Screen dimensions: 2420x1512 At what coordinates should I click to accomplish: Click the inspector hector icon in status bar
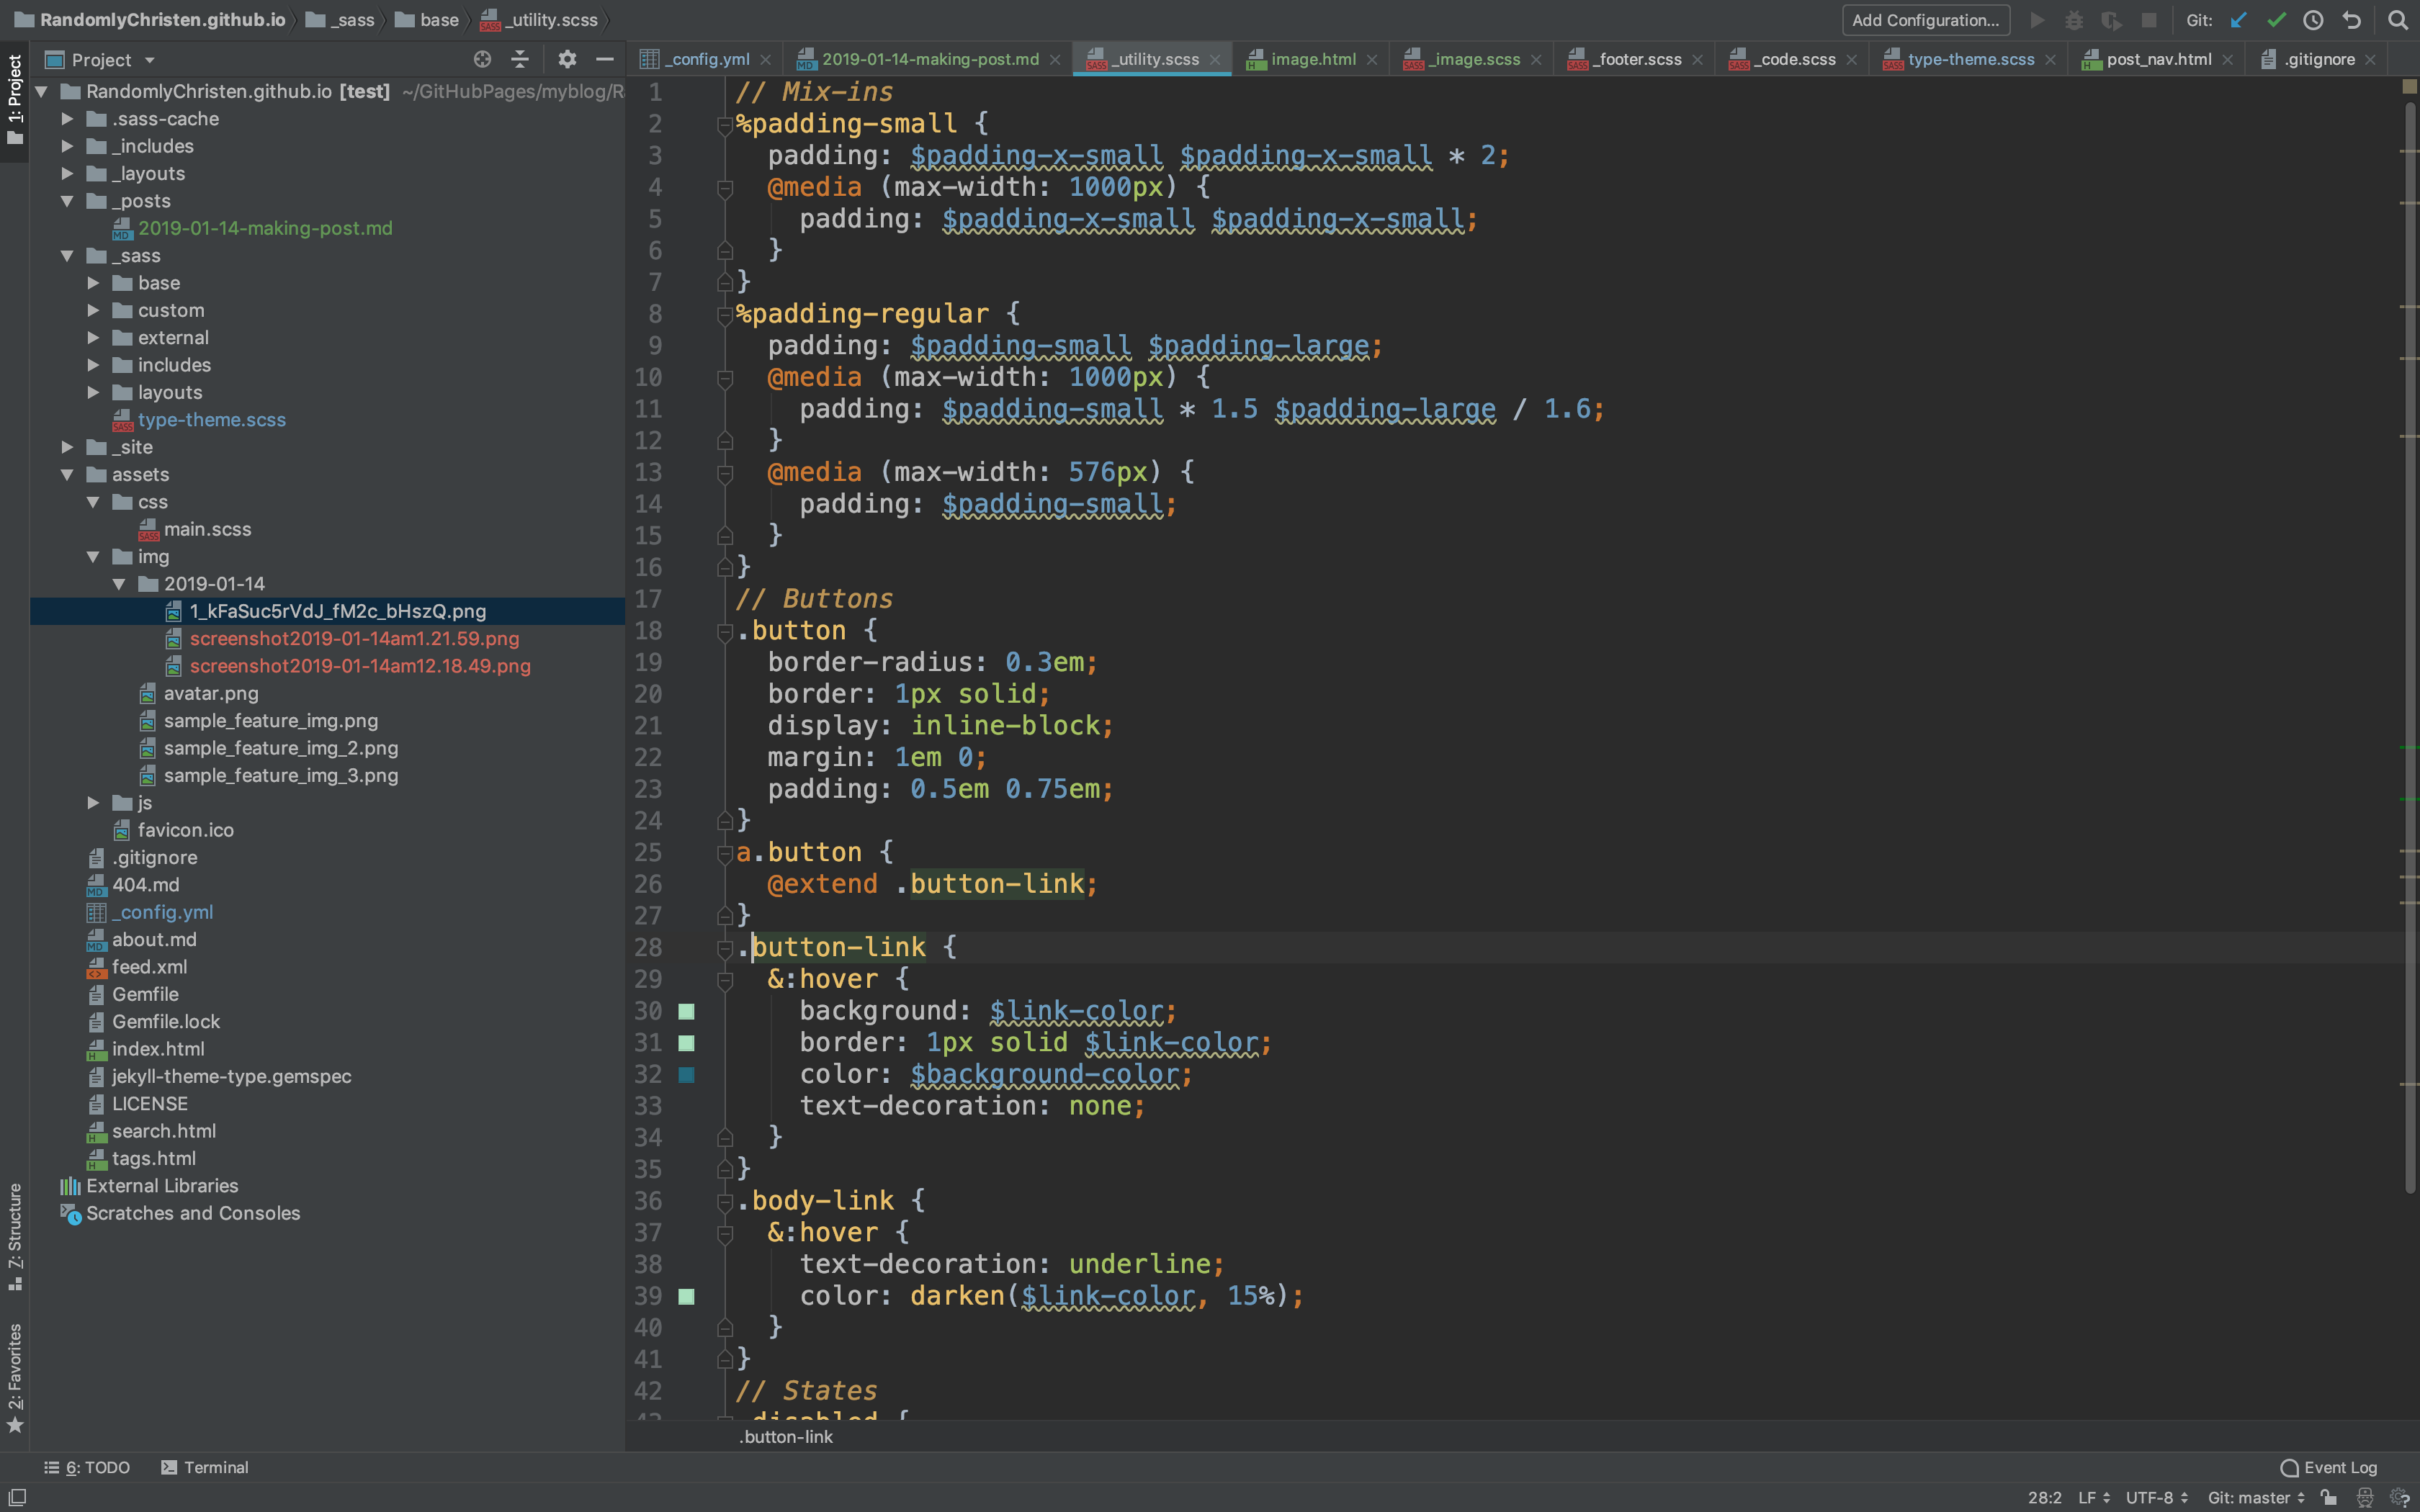pyautogui.click(x=2364, y=1497)
